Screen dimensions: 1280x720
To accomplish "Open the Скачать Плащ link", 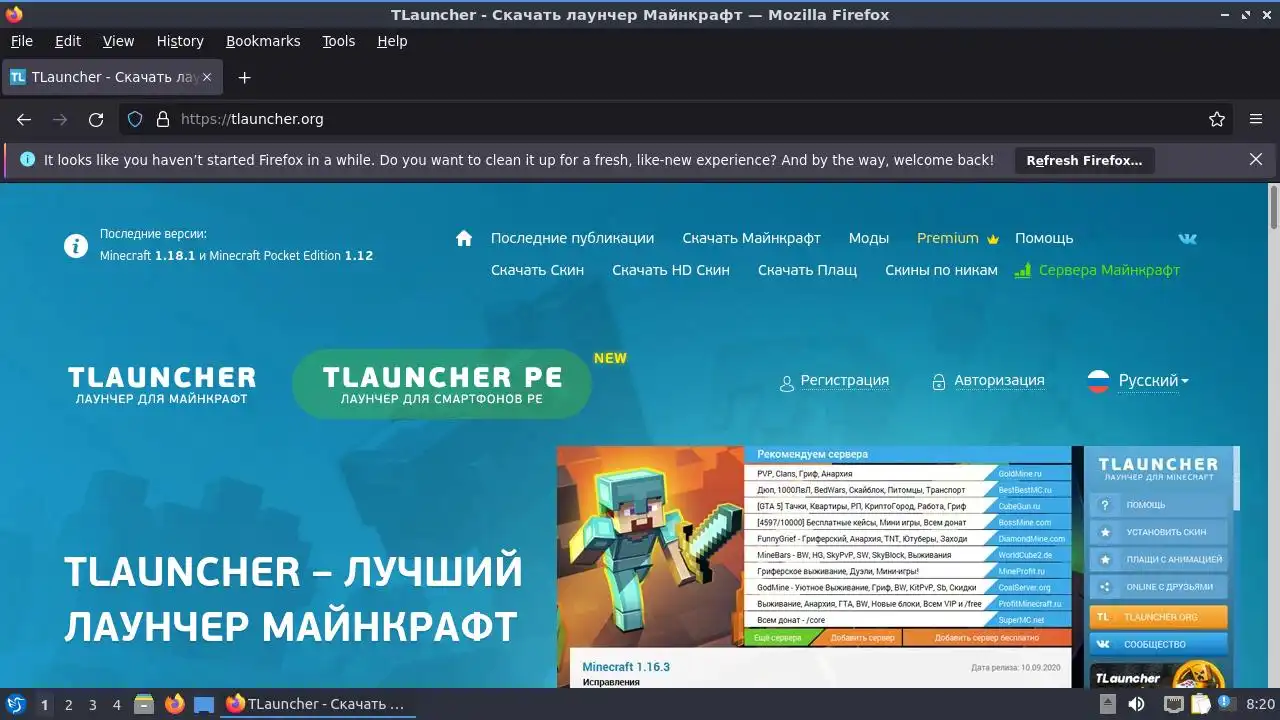I will [807, 270].
